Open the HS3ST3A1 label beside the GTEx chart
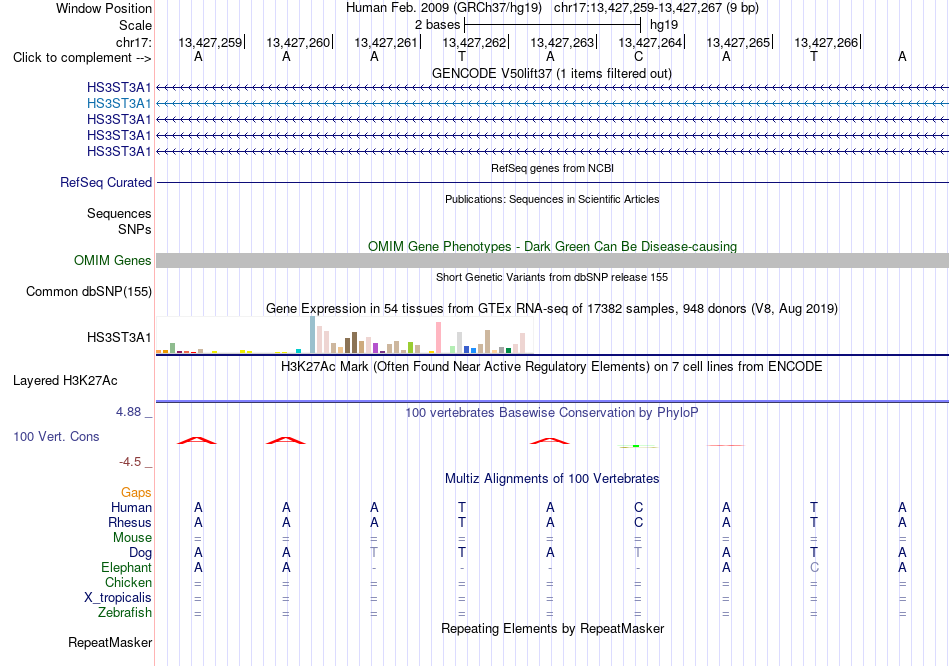 coord(119,338)
